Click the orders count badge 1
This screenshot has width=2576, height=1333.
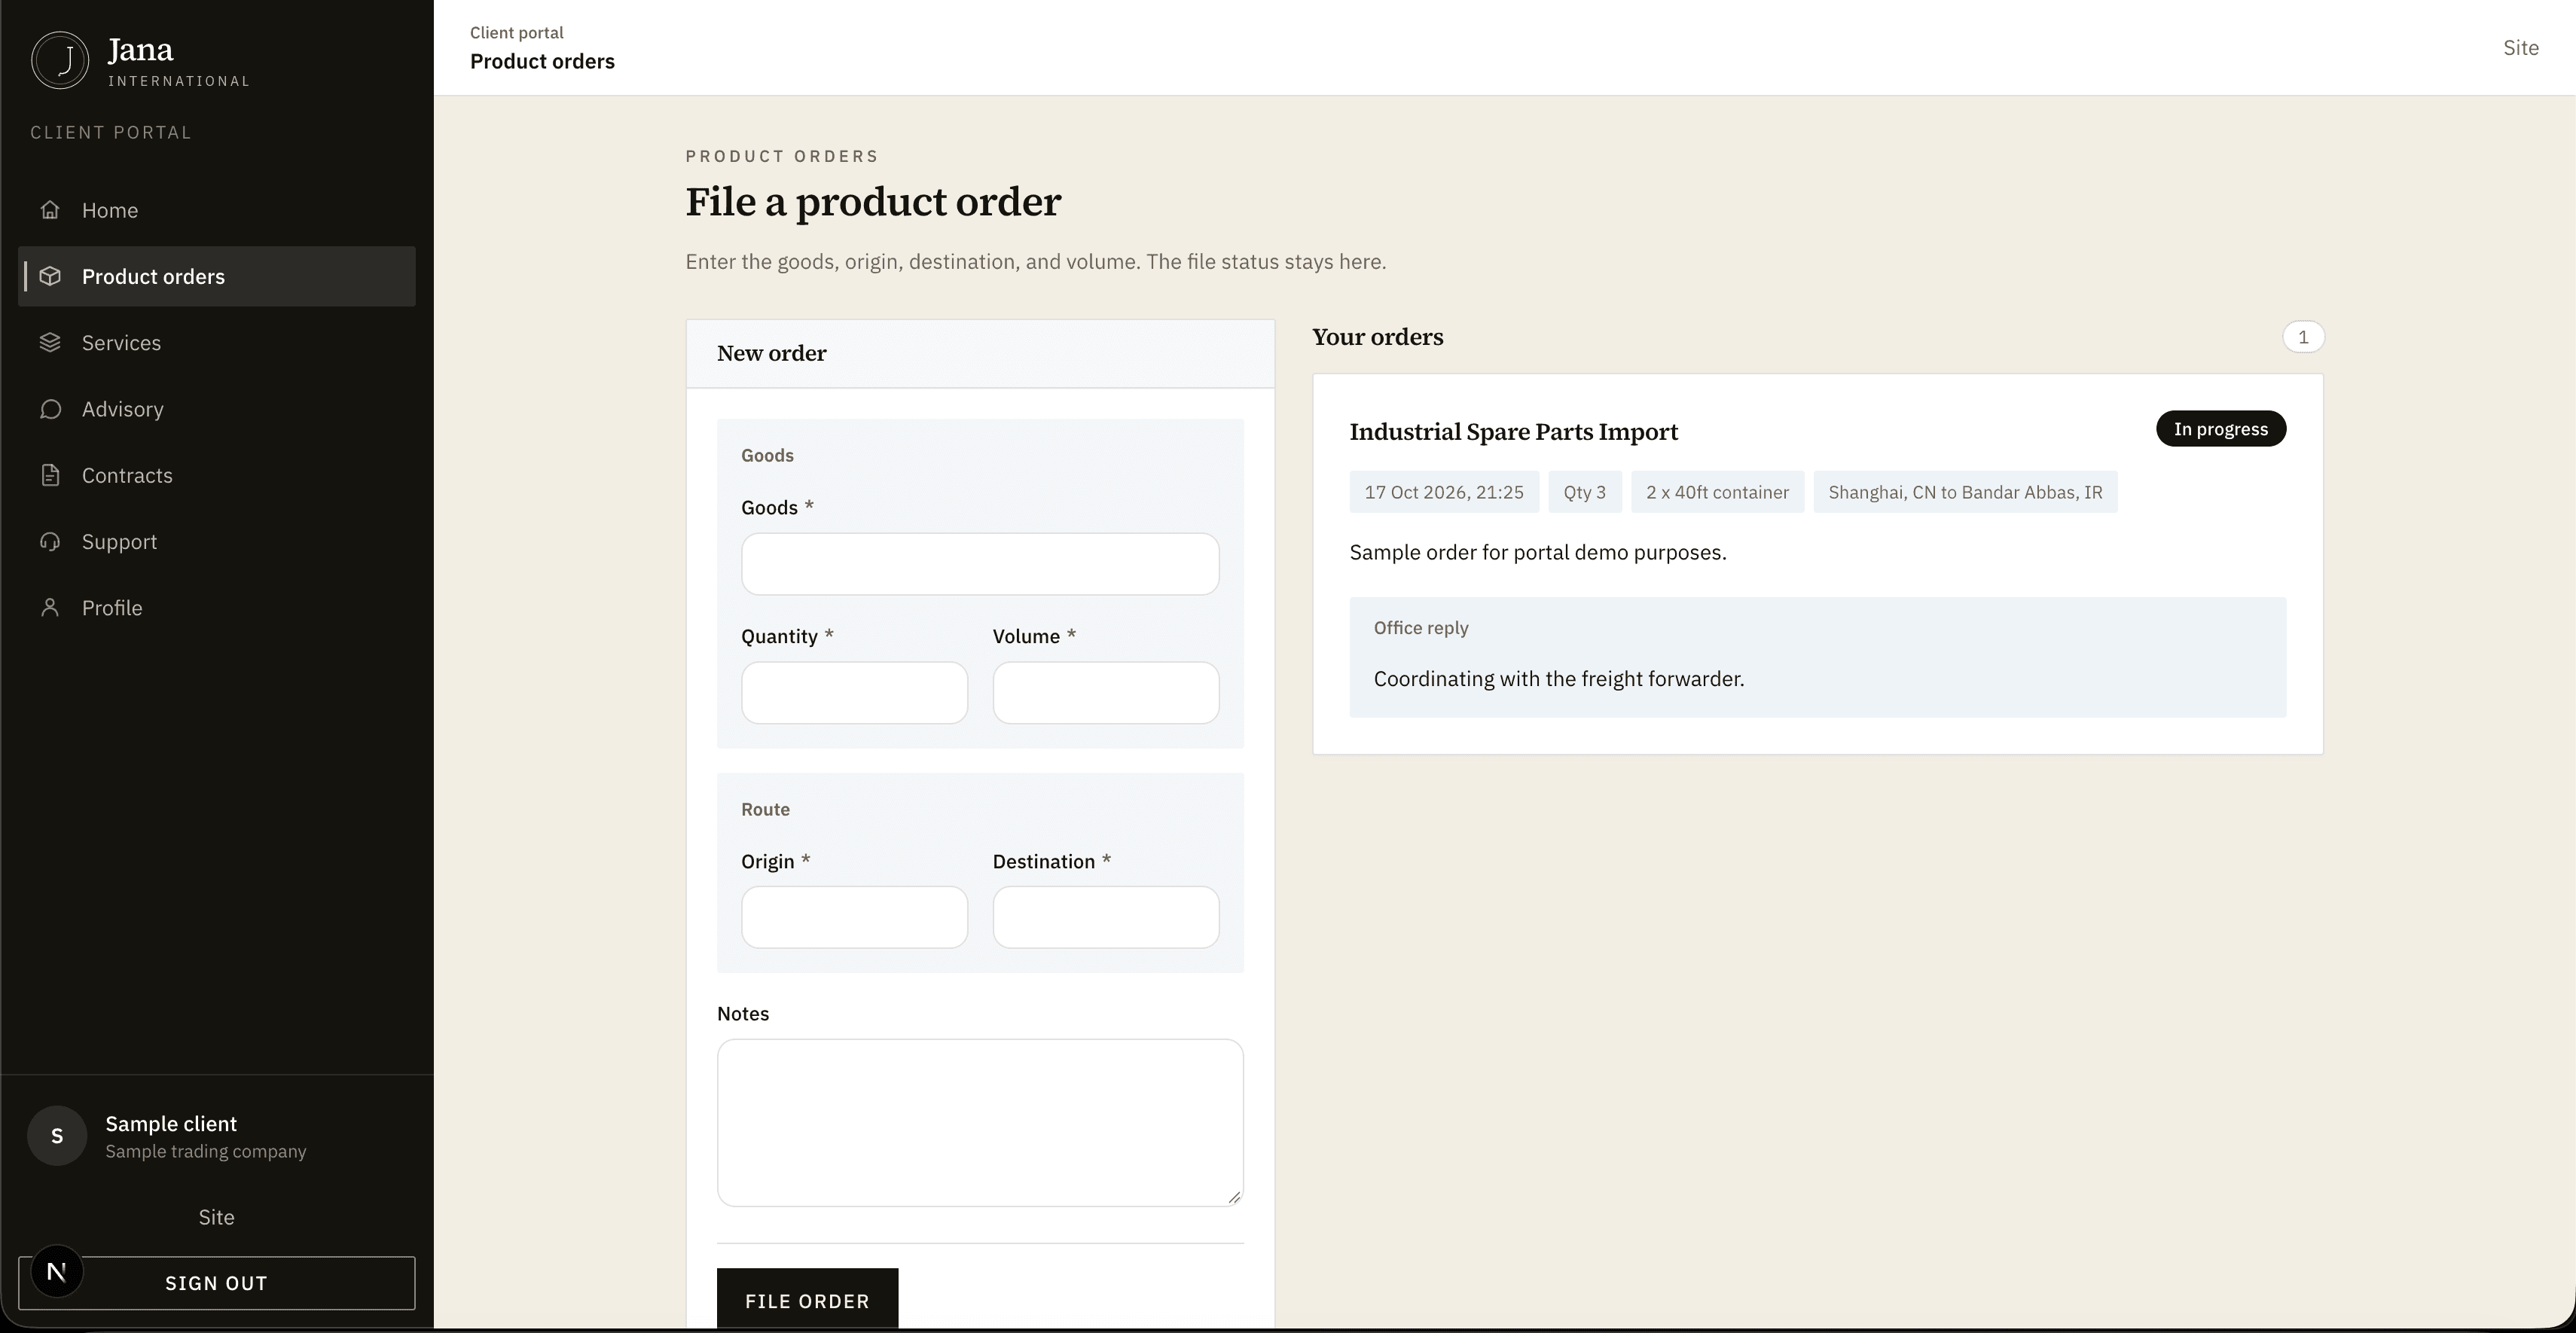[x=2303, y=337]
